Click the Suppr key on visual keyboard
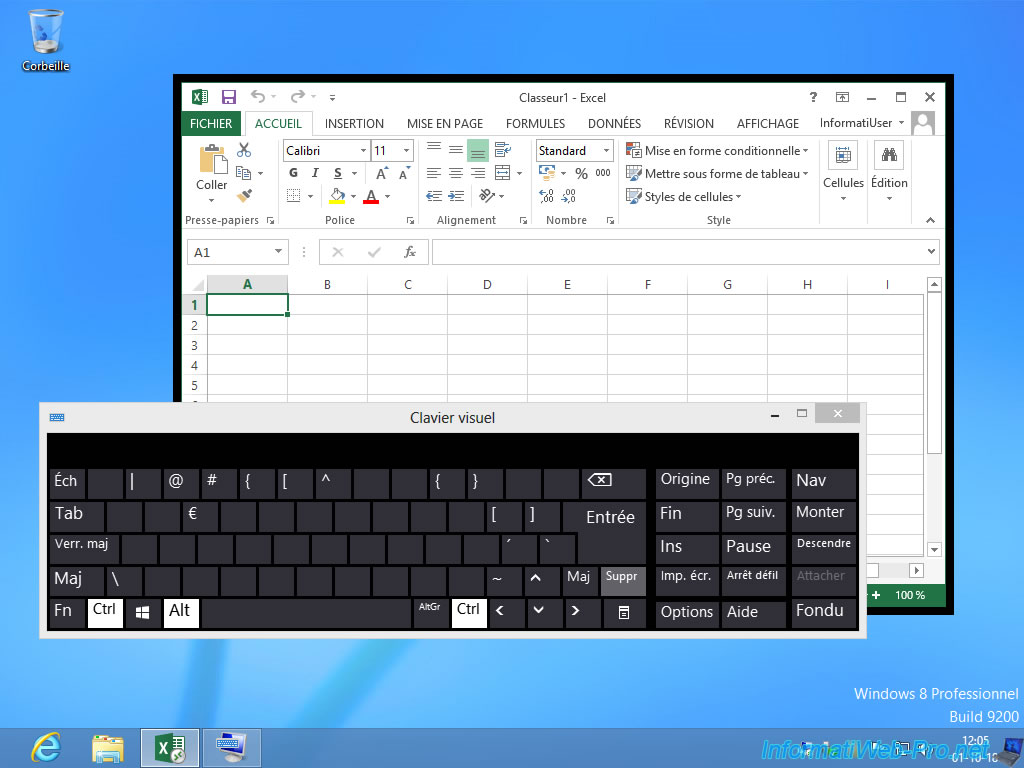This screenshot has height=768, width=1024. [x=622, y=581]
